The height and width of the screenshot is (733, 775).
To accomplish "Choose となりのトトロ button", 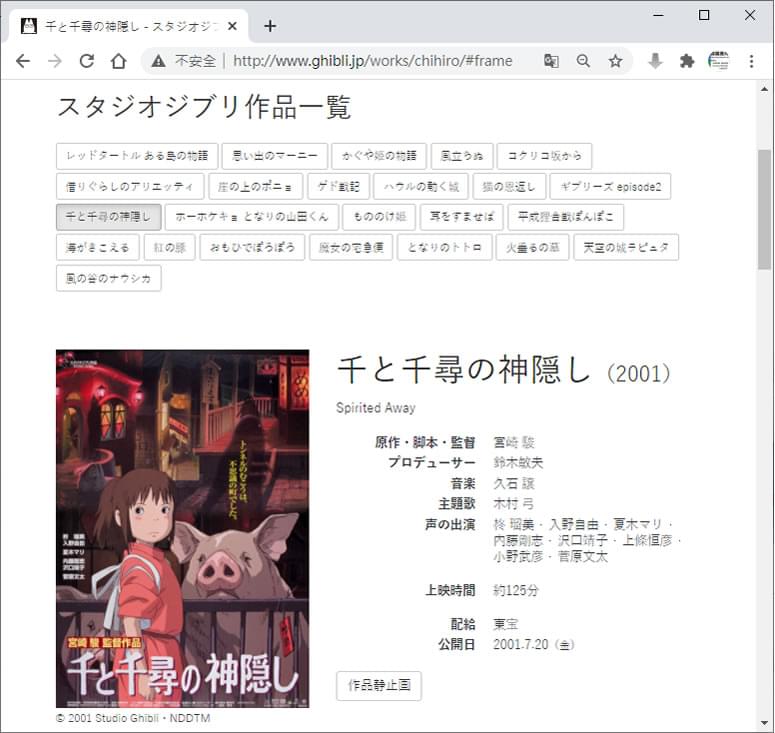I will [x=444, y=247].
